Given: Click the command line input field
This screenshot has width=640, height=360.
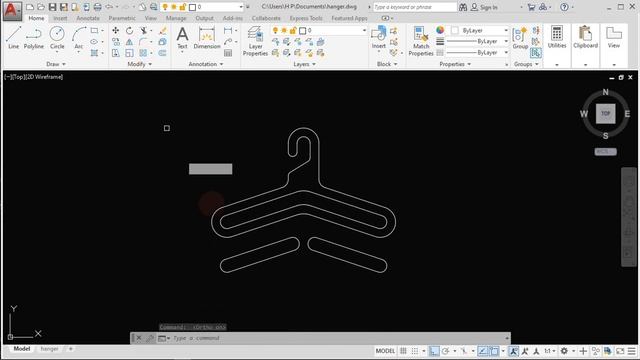Looking at the screenshot, I should (339, 338).
